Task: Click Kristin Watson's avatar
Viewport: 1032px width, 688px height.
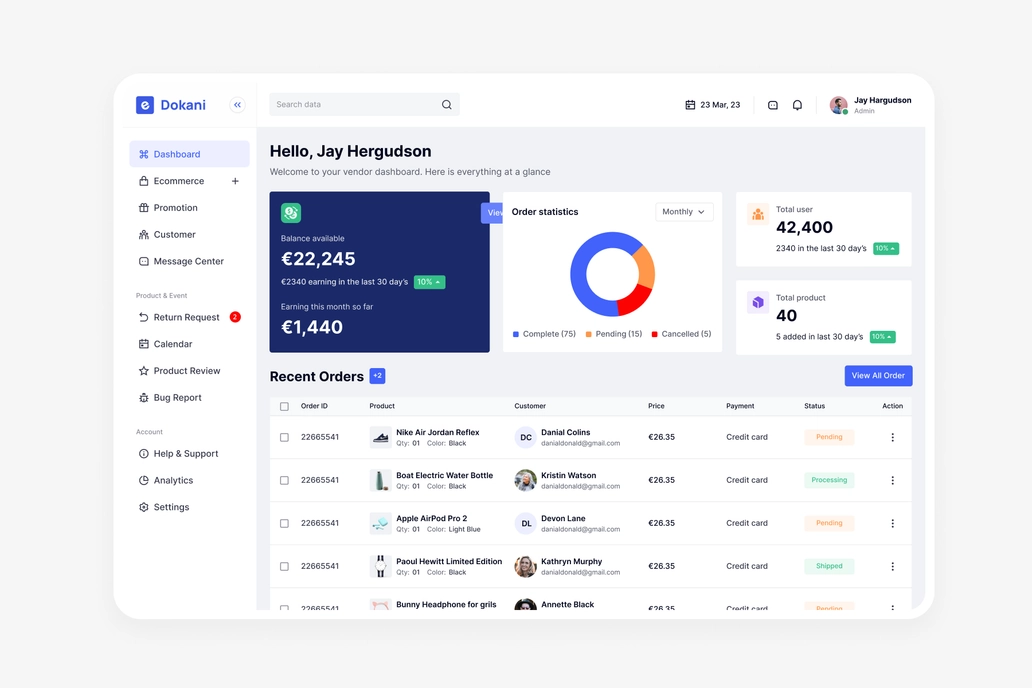Action: click(525, 481)
